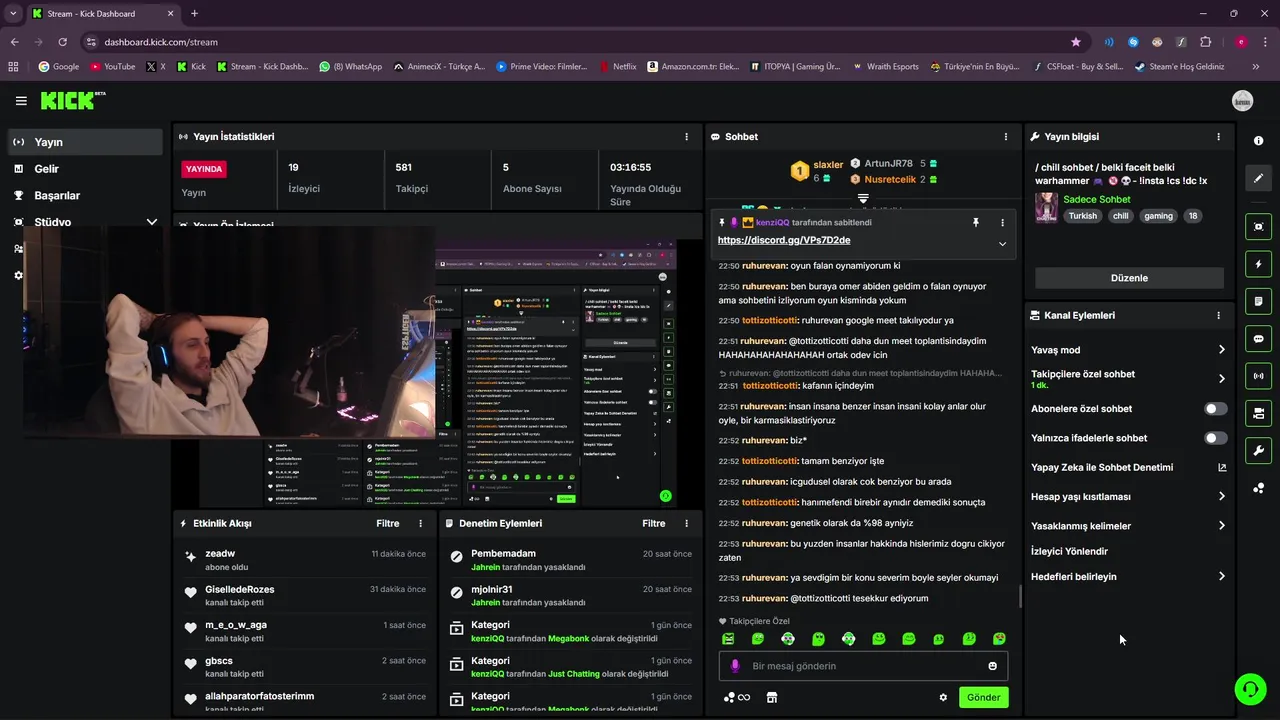Open the user avatar menu
1280x720 pixels.
[x=1242, y=101]
